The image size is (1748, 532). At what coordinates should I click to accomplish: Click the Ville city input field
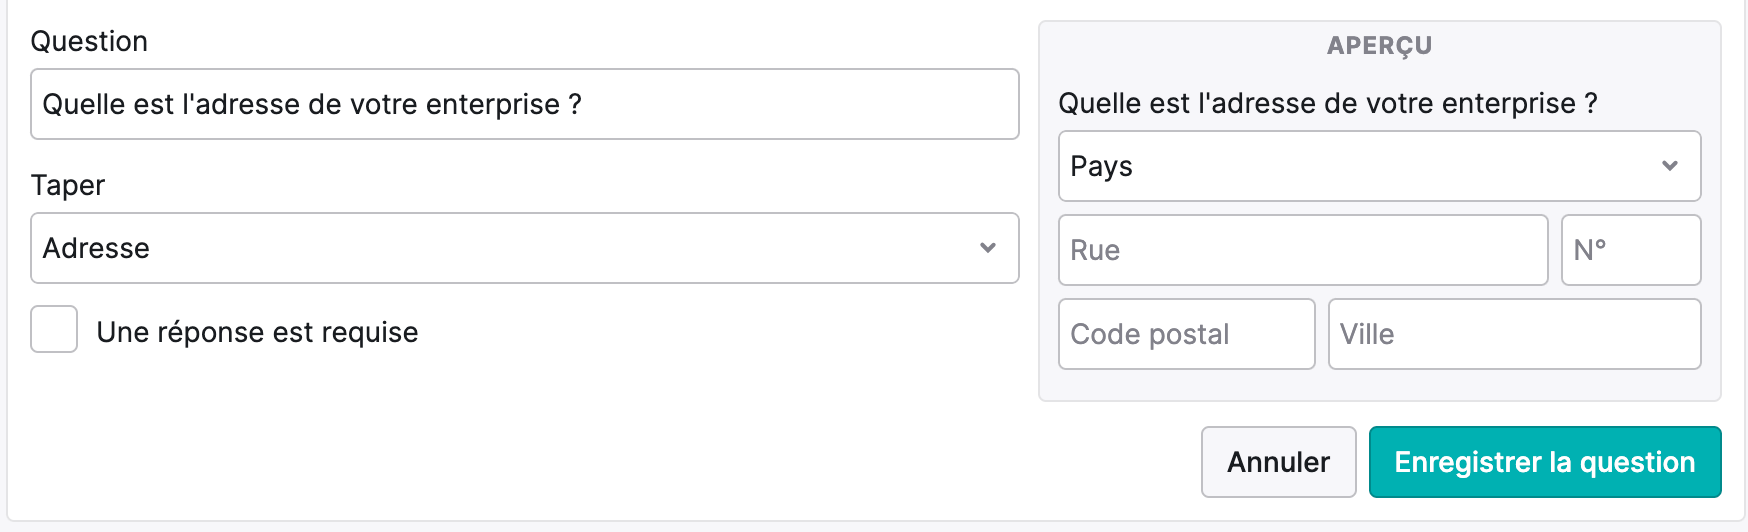(x=1515, y=334)
